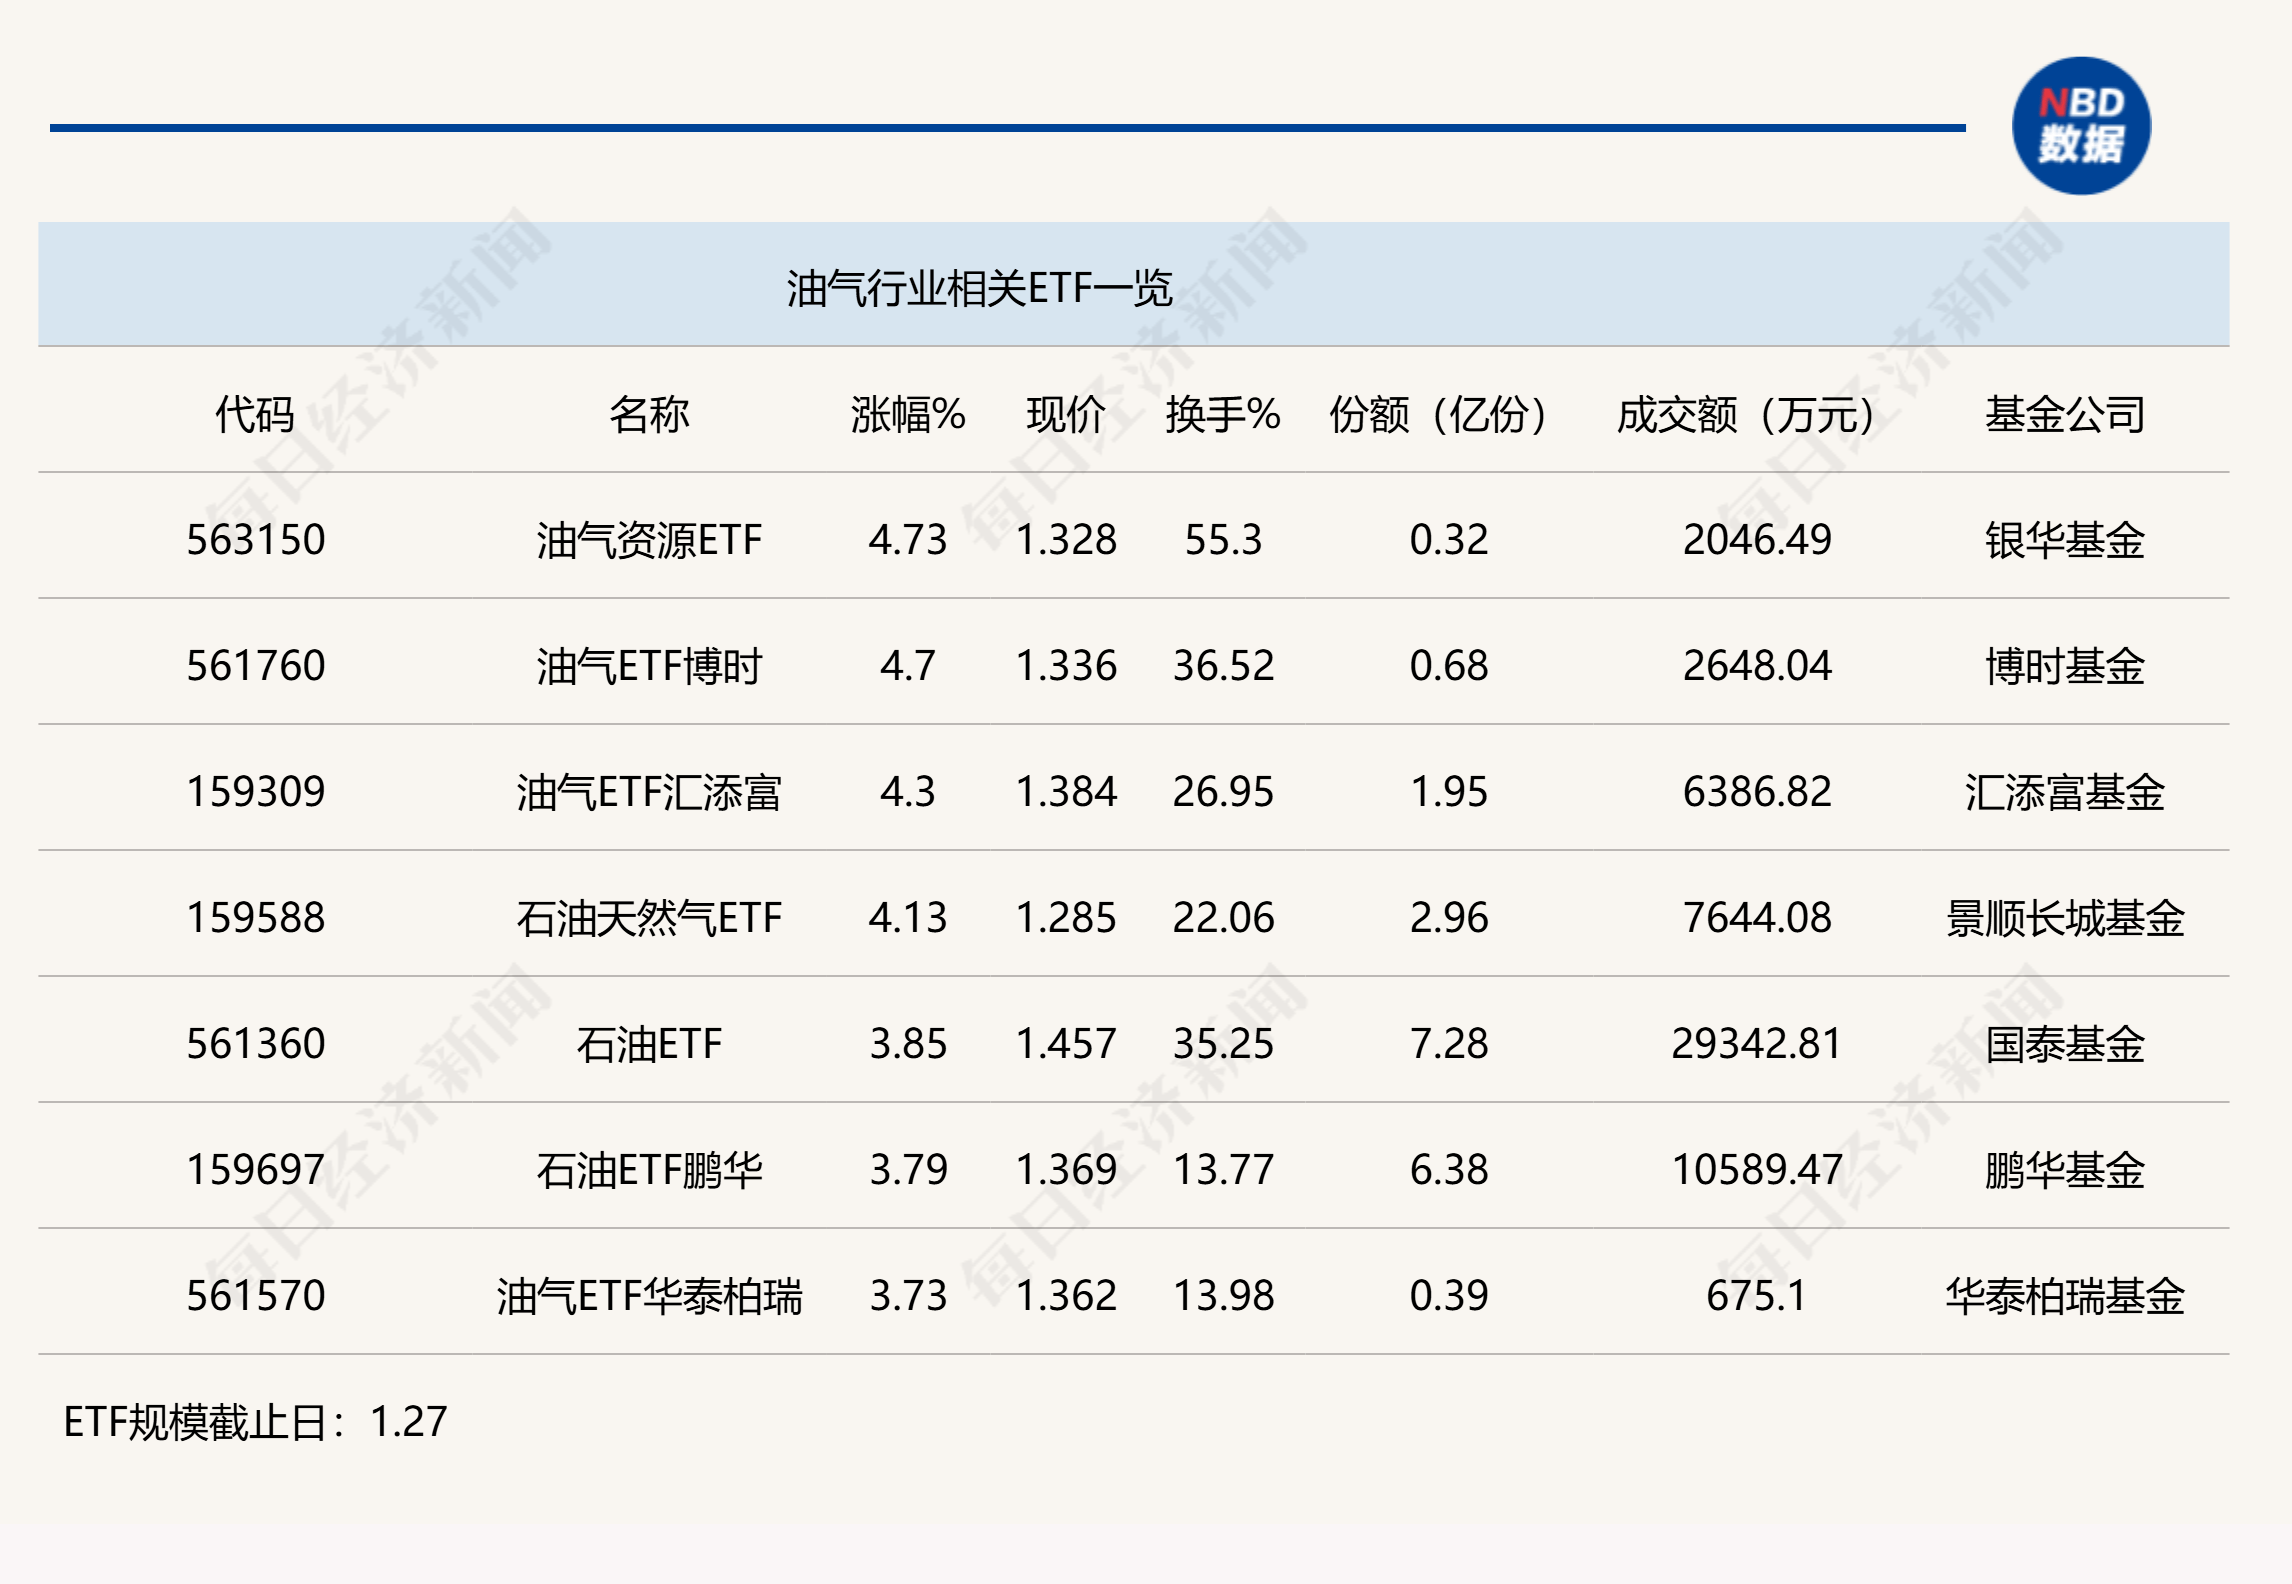Click the 基金公司 column header
Screen dimensions: 2292x1584
(x=2064, y=414)
